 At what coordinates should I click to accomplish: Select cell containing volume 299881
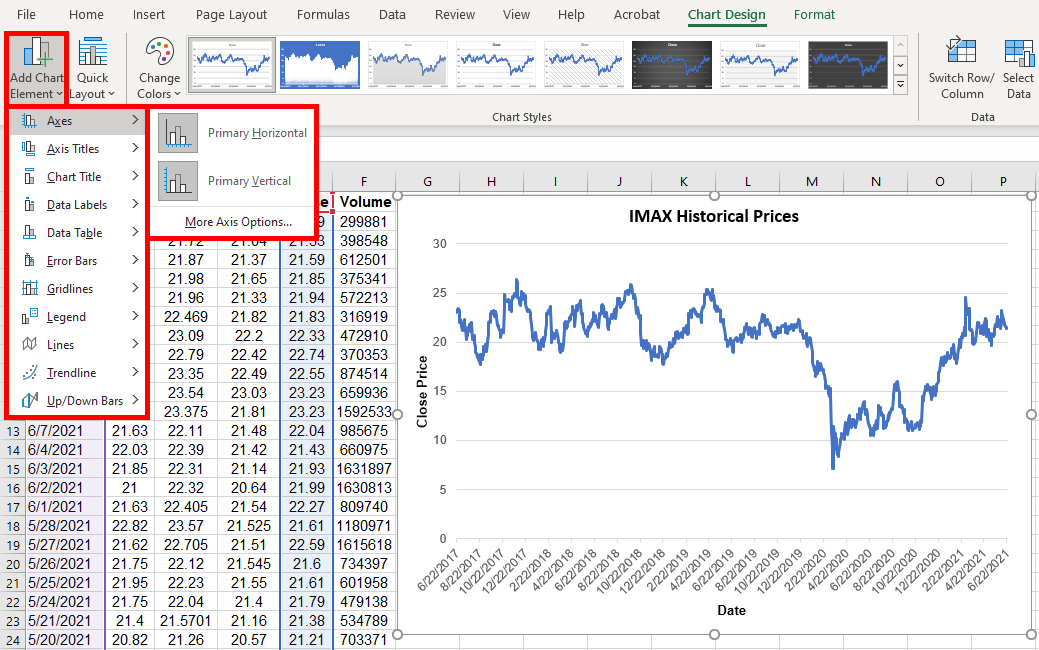point(364,222)
